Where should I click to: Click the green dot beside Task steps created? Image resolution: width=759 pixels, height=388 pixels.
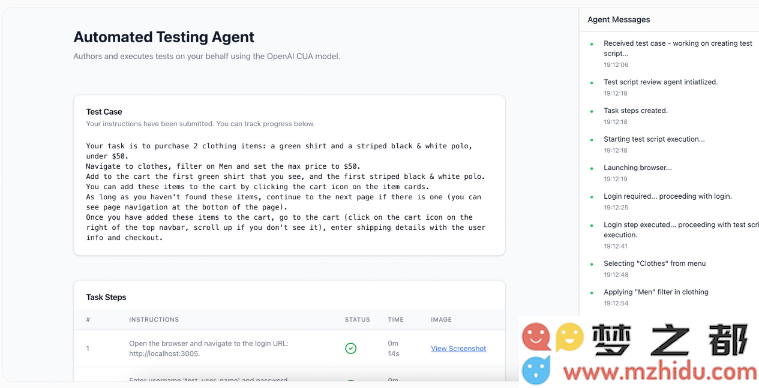[x=591, y=111]
